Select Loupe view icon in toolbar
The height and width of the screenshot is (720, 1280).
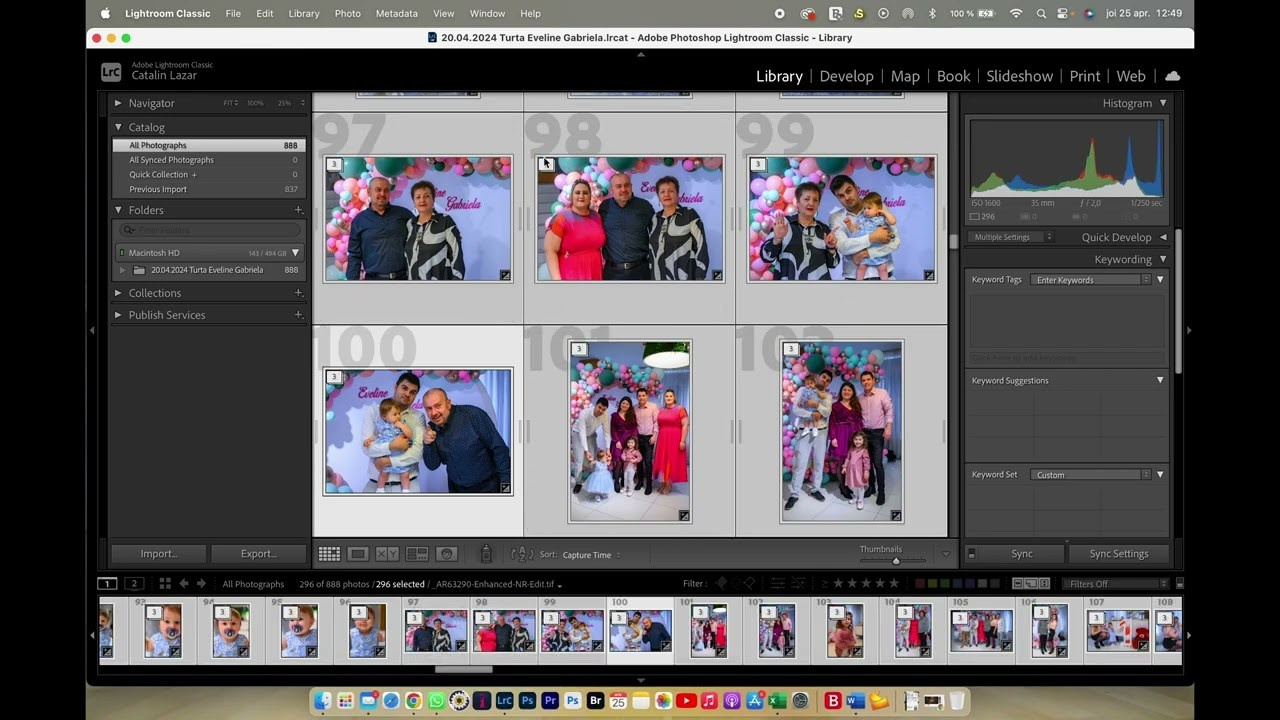point(358,553)
